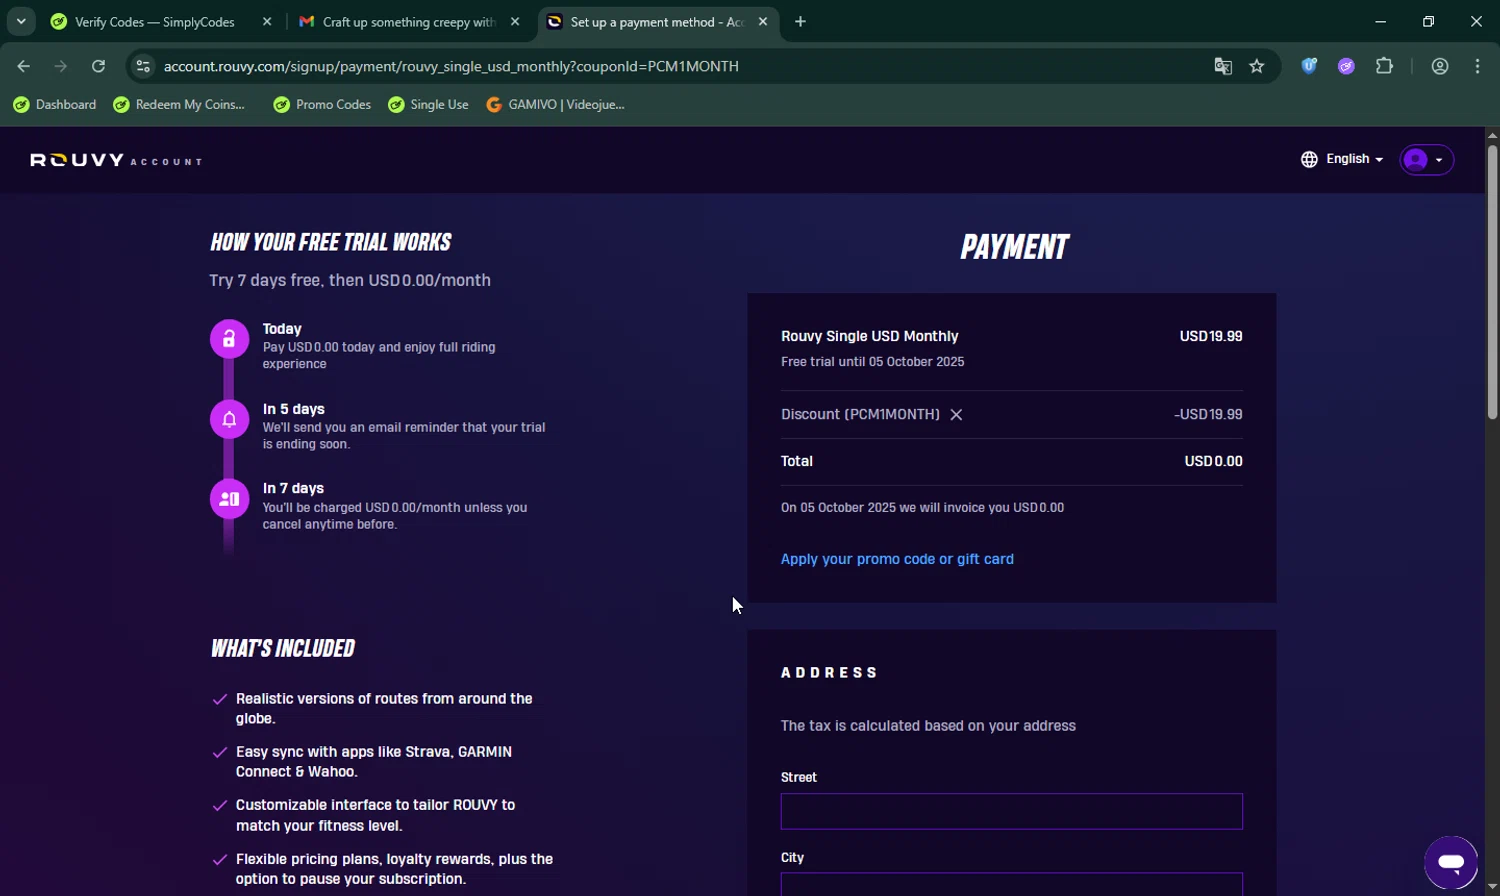Close the Set up a payment method tab
This screenshot has width=1500, height=896.
pyautogui.click(x=763, y=22)
